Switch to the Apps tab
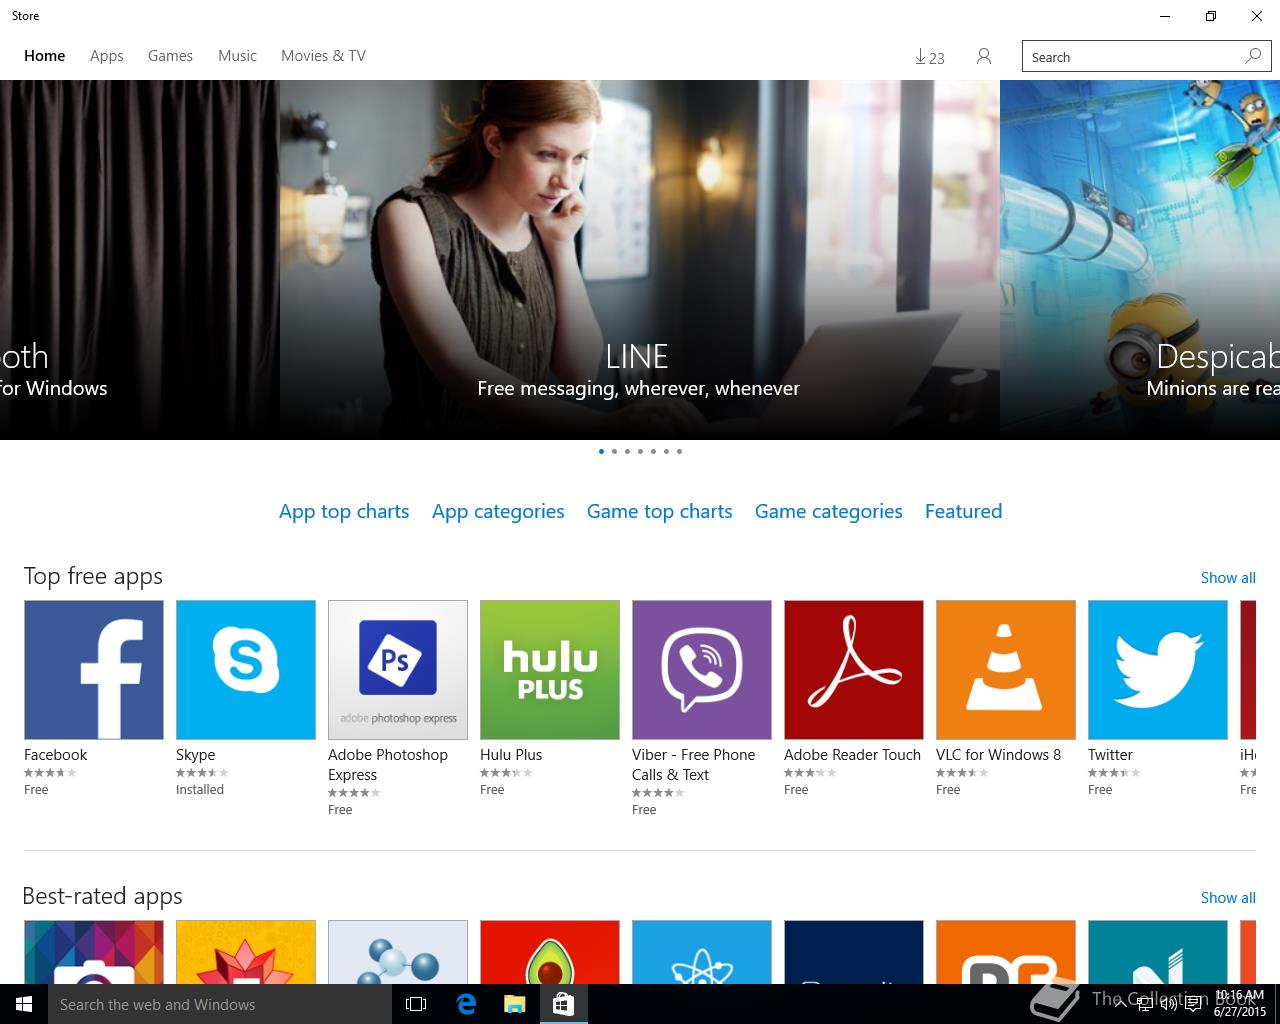The width and height of the screenshot is (1280, 1024). pos(107,56)
